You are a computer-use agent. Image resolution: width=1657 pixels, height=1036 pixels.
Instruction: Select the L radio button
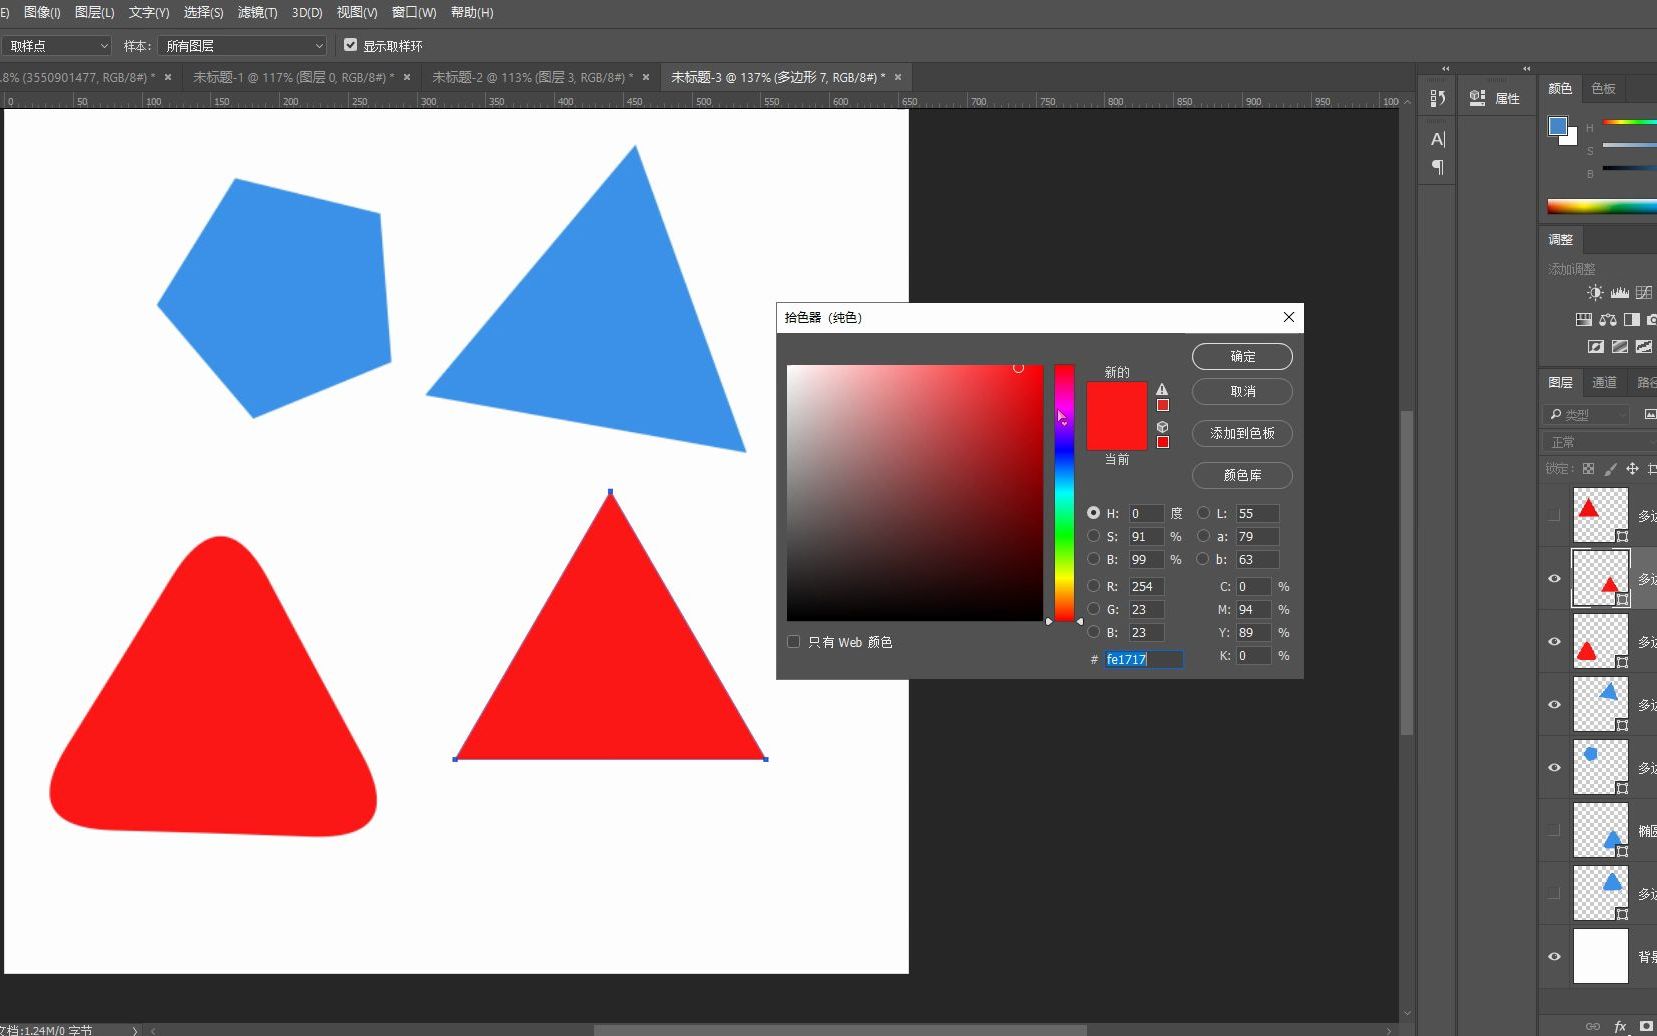tap(1203, 513)
